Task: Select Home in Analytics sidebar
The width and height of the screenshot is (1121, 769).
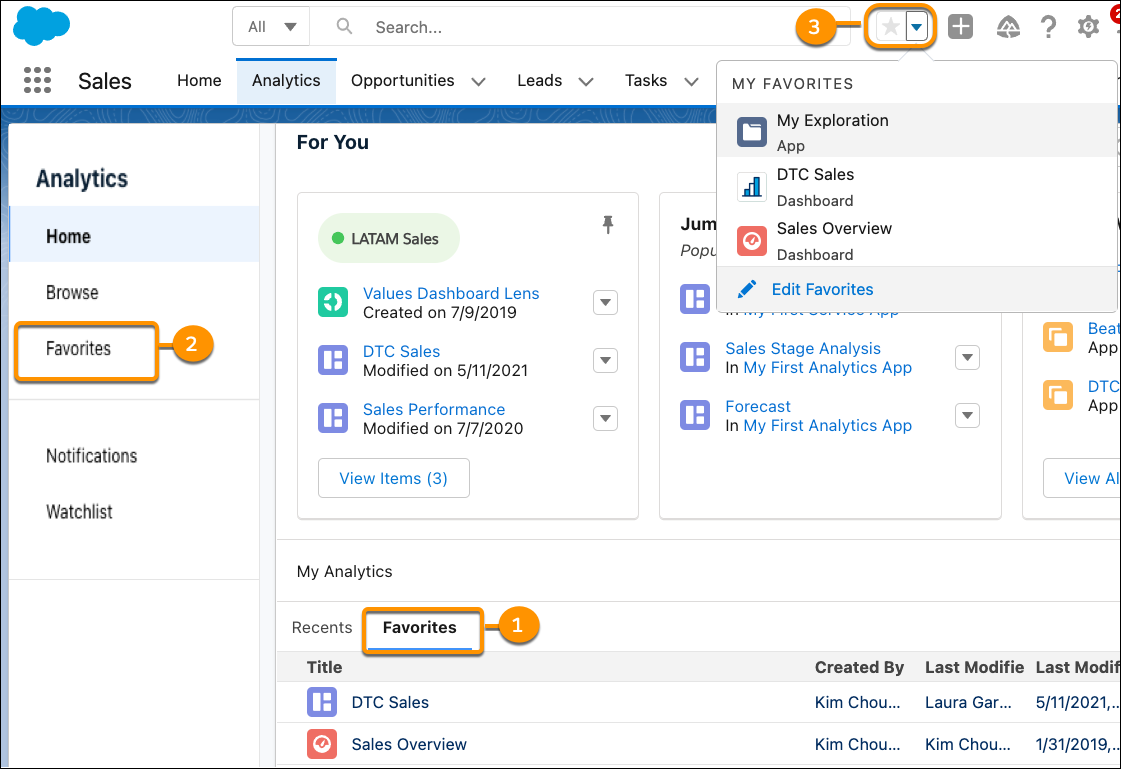Action: point(134,236)
